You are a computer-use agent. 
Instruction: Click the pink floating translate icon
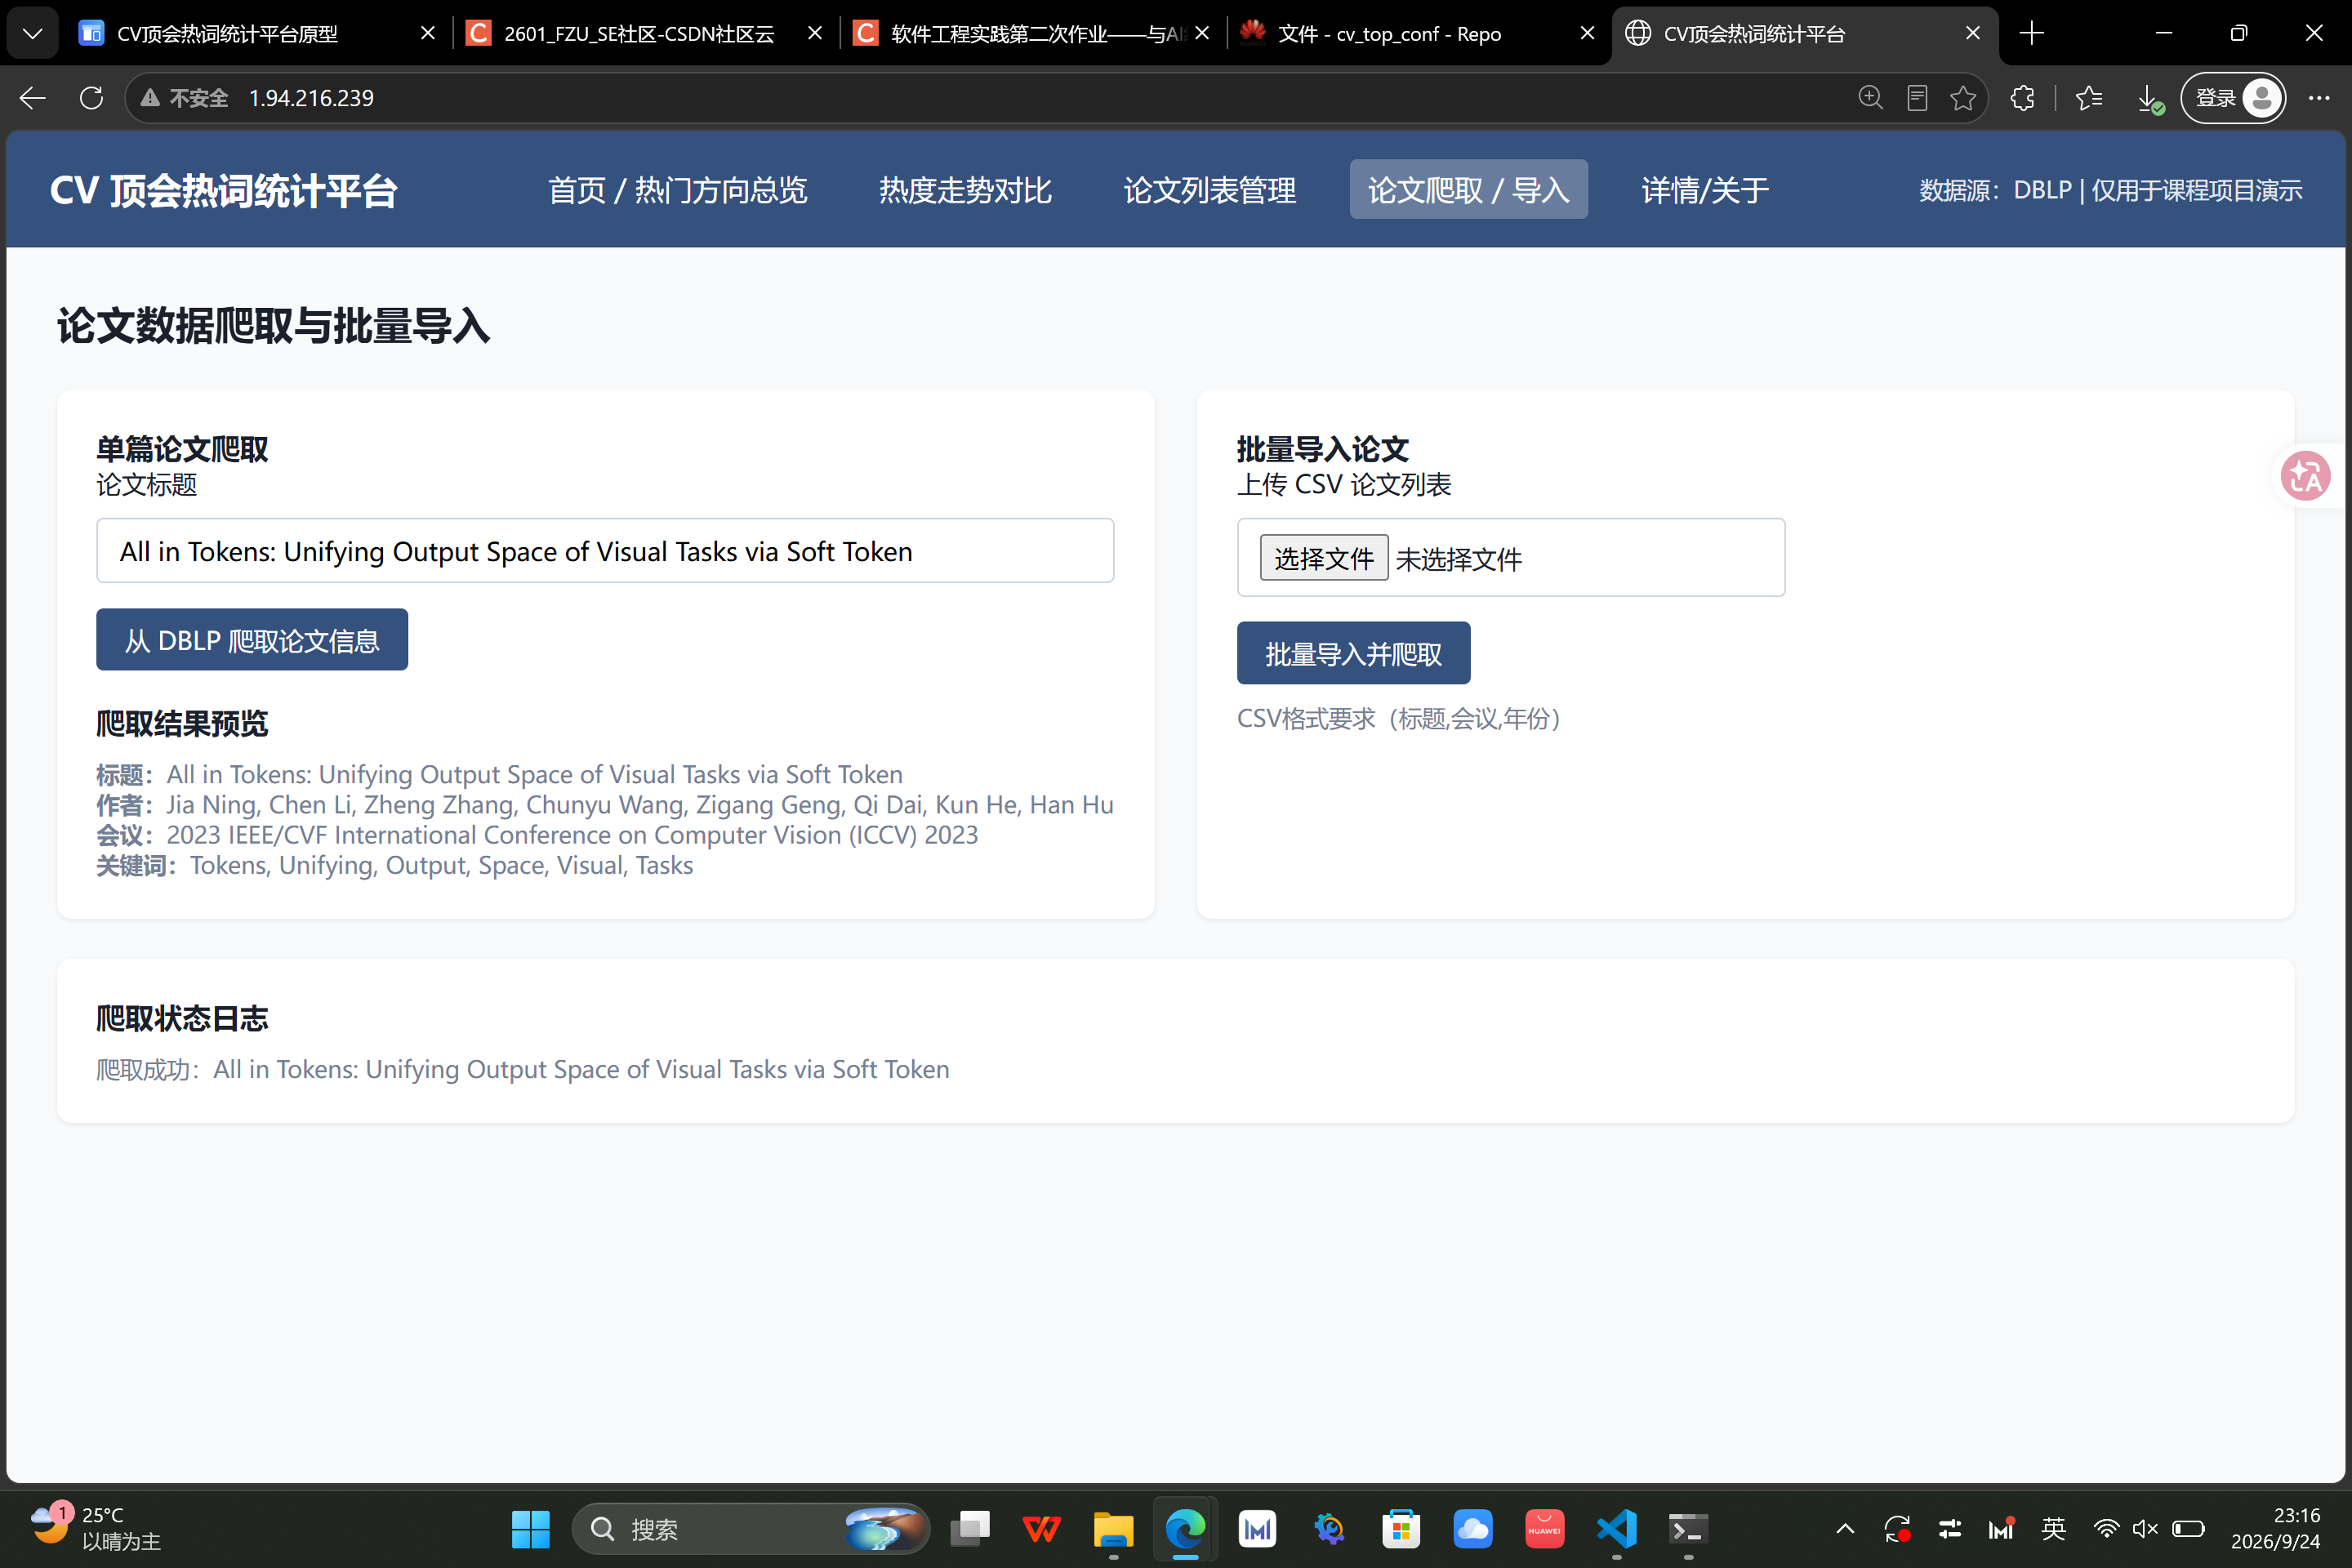2306,476
